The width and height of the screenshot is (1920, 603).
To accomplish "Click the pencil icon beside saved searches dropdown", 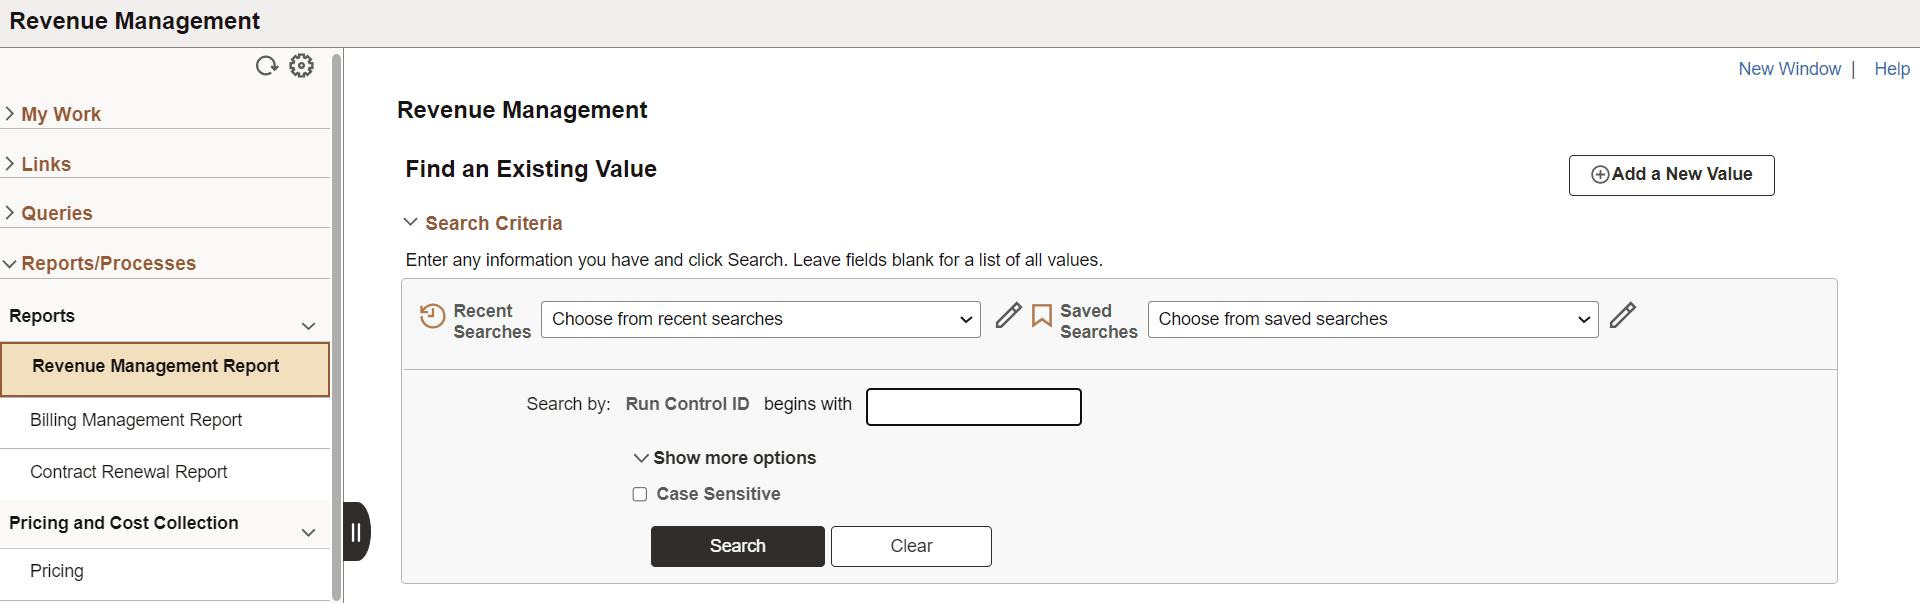I will (x=1623, y=315).
